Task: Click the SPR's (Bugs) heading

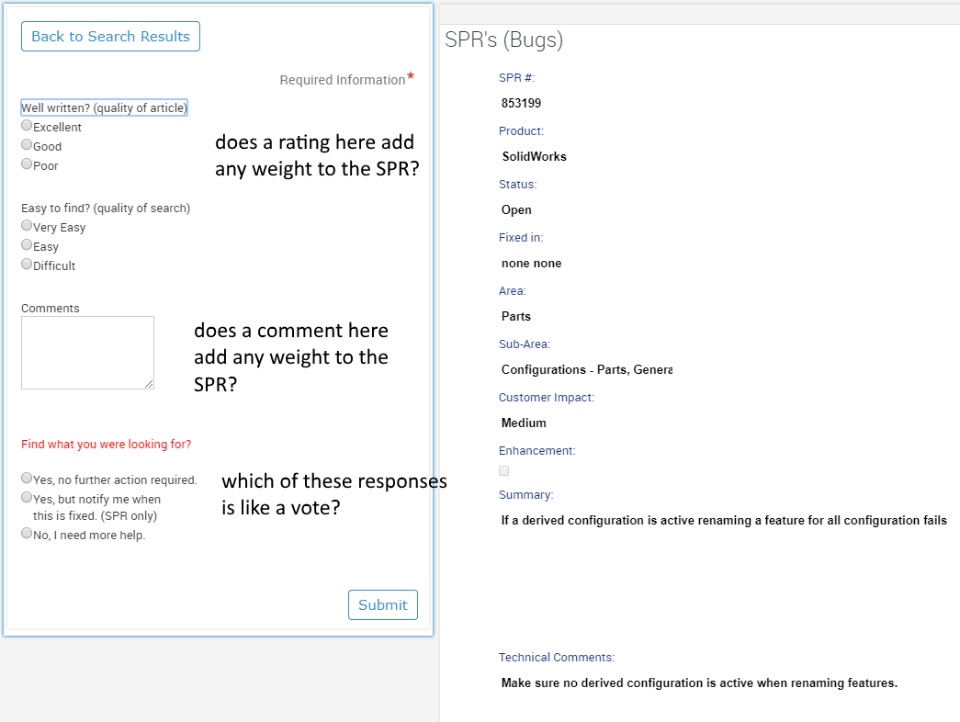Action: click(504, 39)
